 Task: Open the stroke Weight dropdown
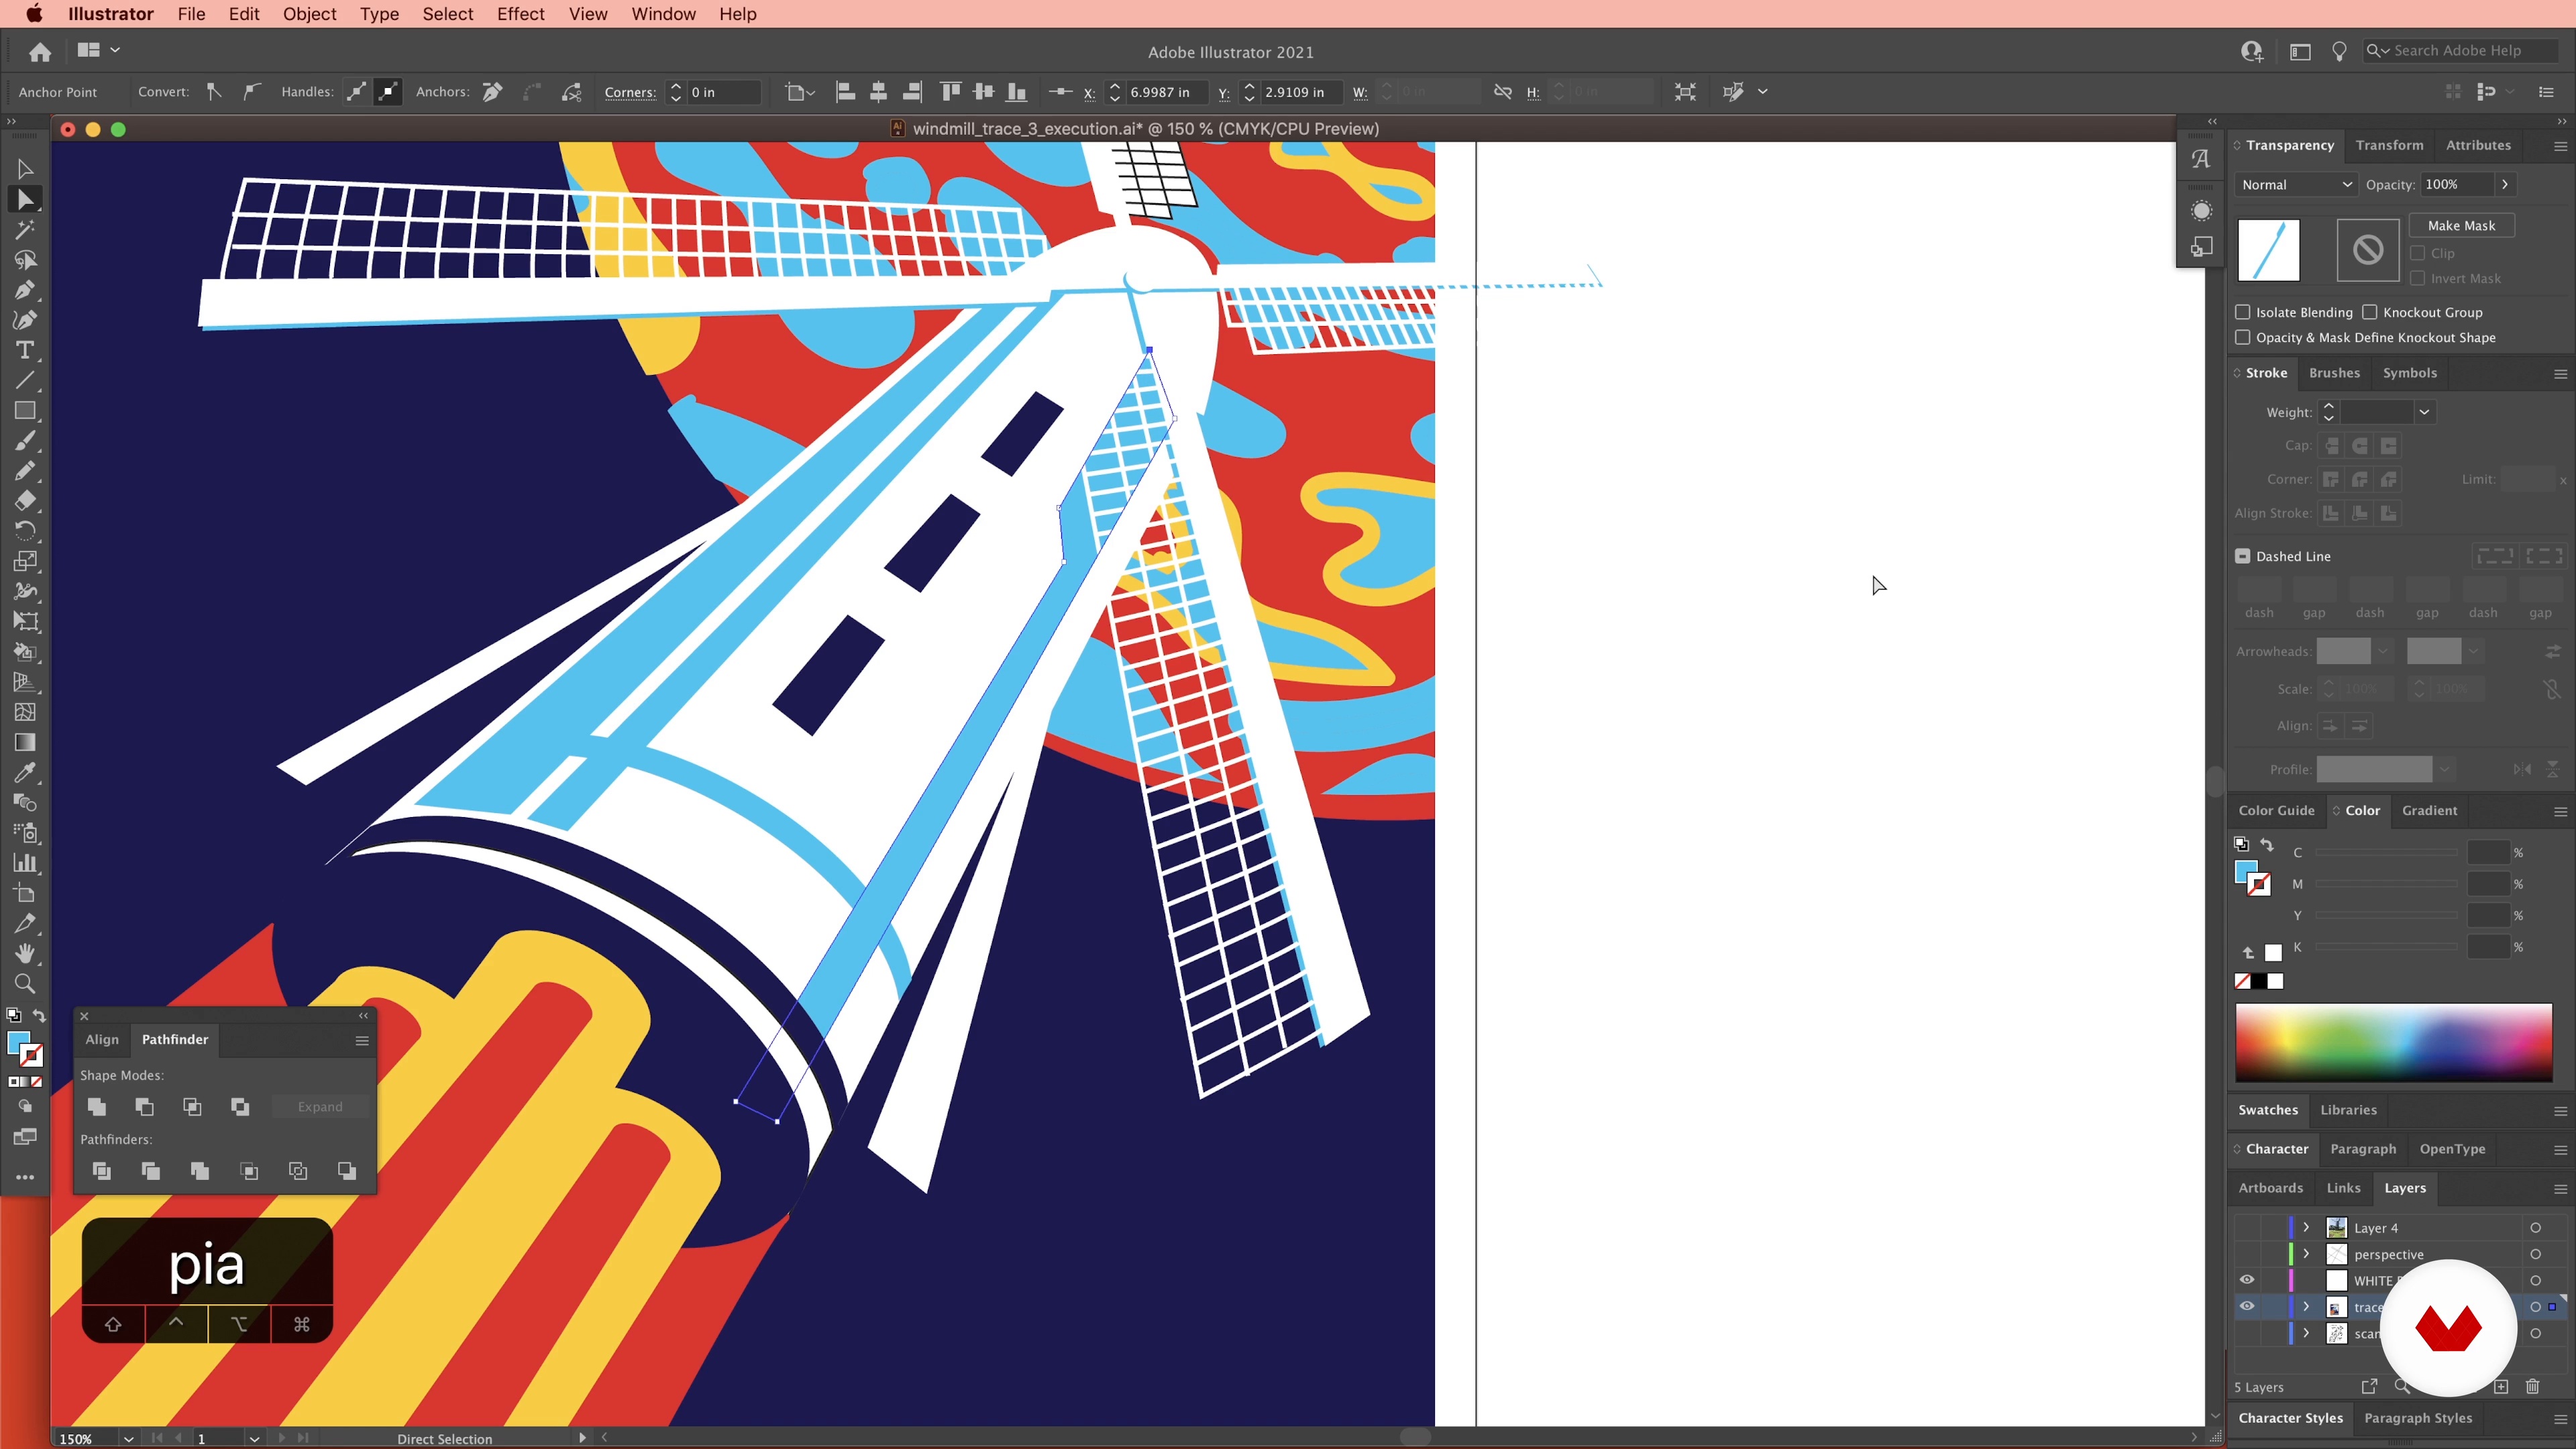(x=2424, y=412)
